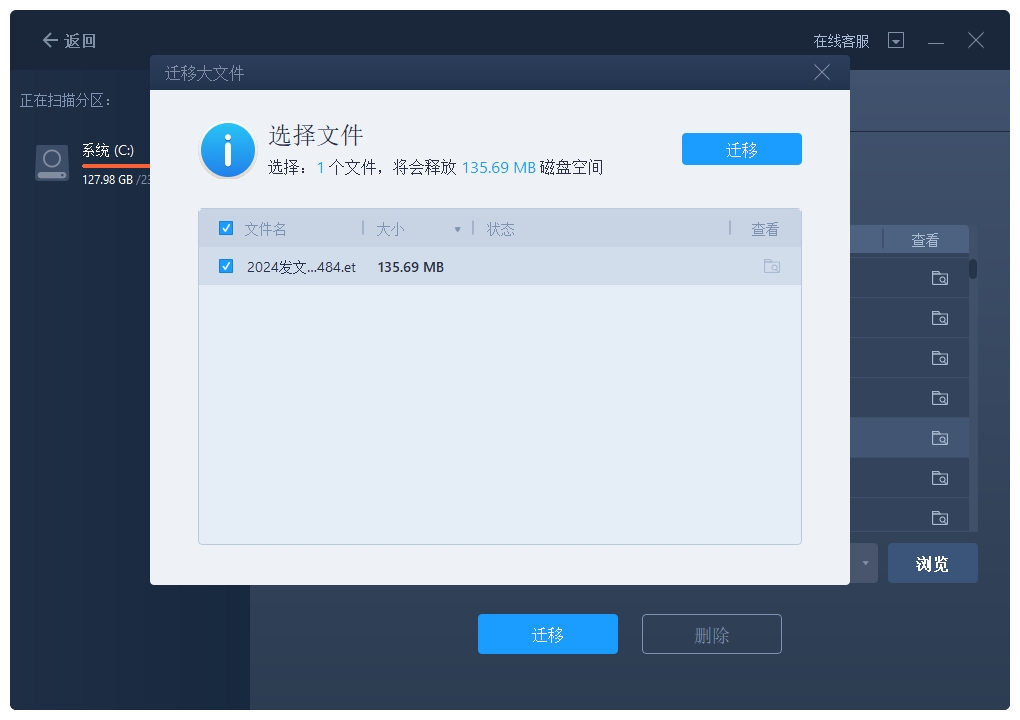Image resolution: width=1020 pixels, height=720 pixels.
Task: Click the 文件名 column header
Action: click(266, 229)
